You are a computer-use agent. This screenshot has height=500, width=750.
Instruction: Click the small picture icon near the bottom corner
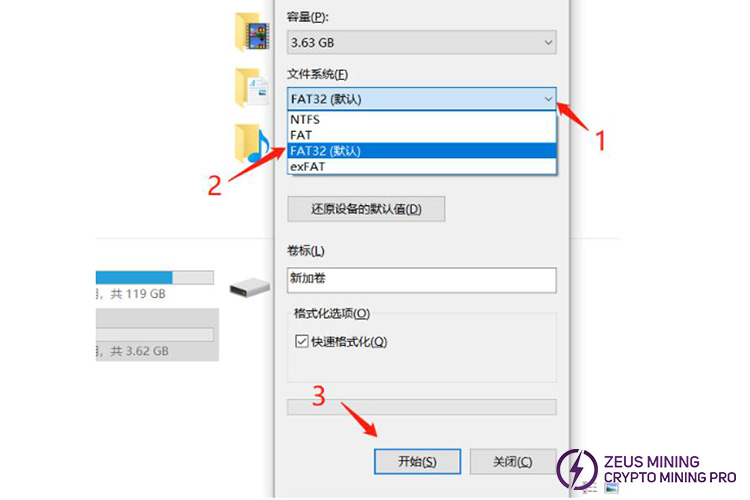click(611, 489)
